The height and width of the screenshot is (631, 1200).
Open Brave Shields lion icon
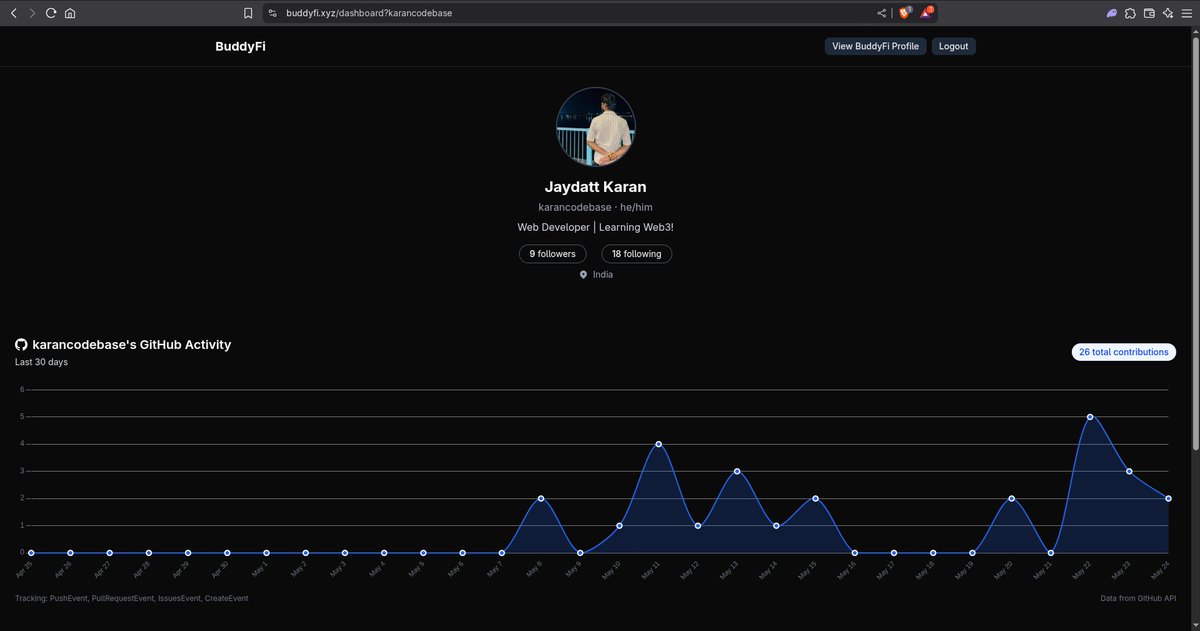[x=905, y=12]
